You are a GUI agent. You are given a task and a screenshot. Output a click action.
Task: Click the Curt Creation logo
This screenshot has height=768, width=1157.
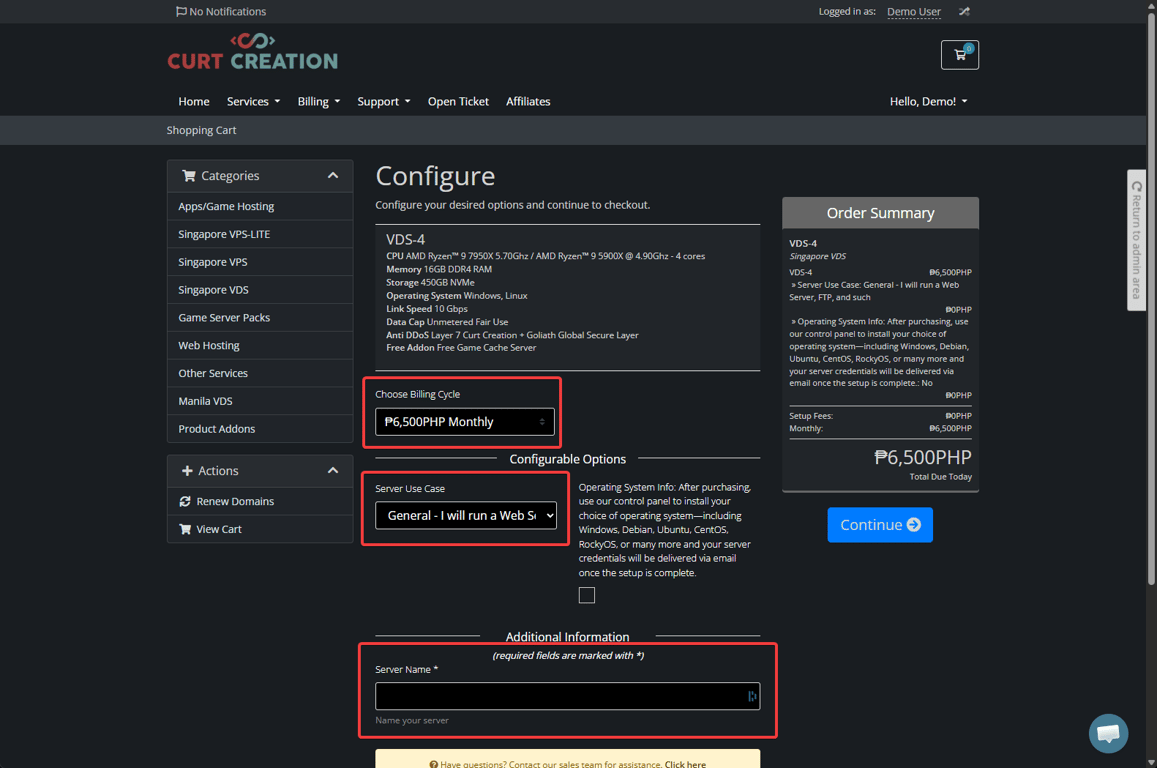(252, 52)
